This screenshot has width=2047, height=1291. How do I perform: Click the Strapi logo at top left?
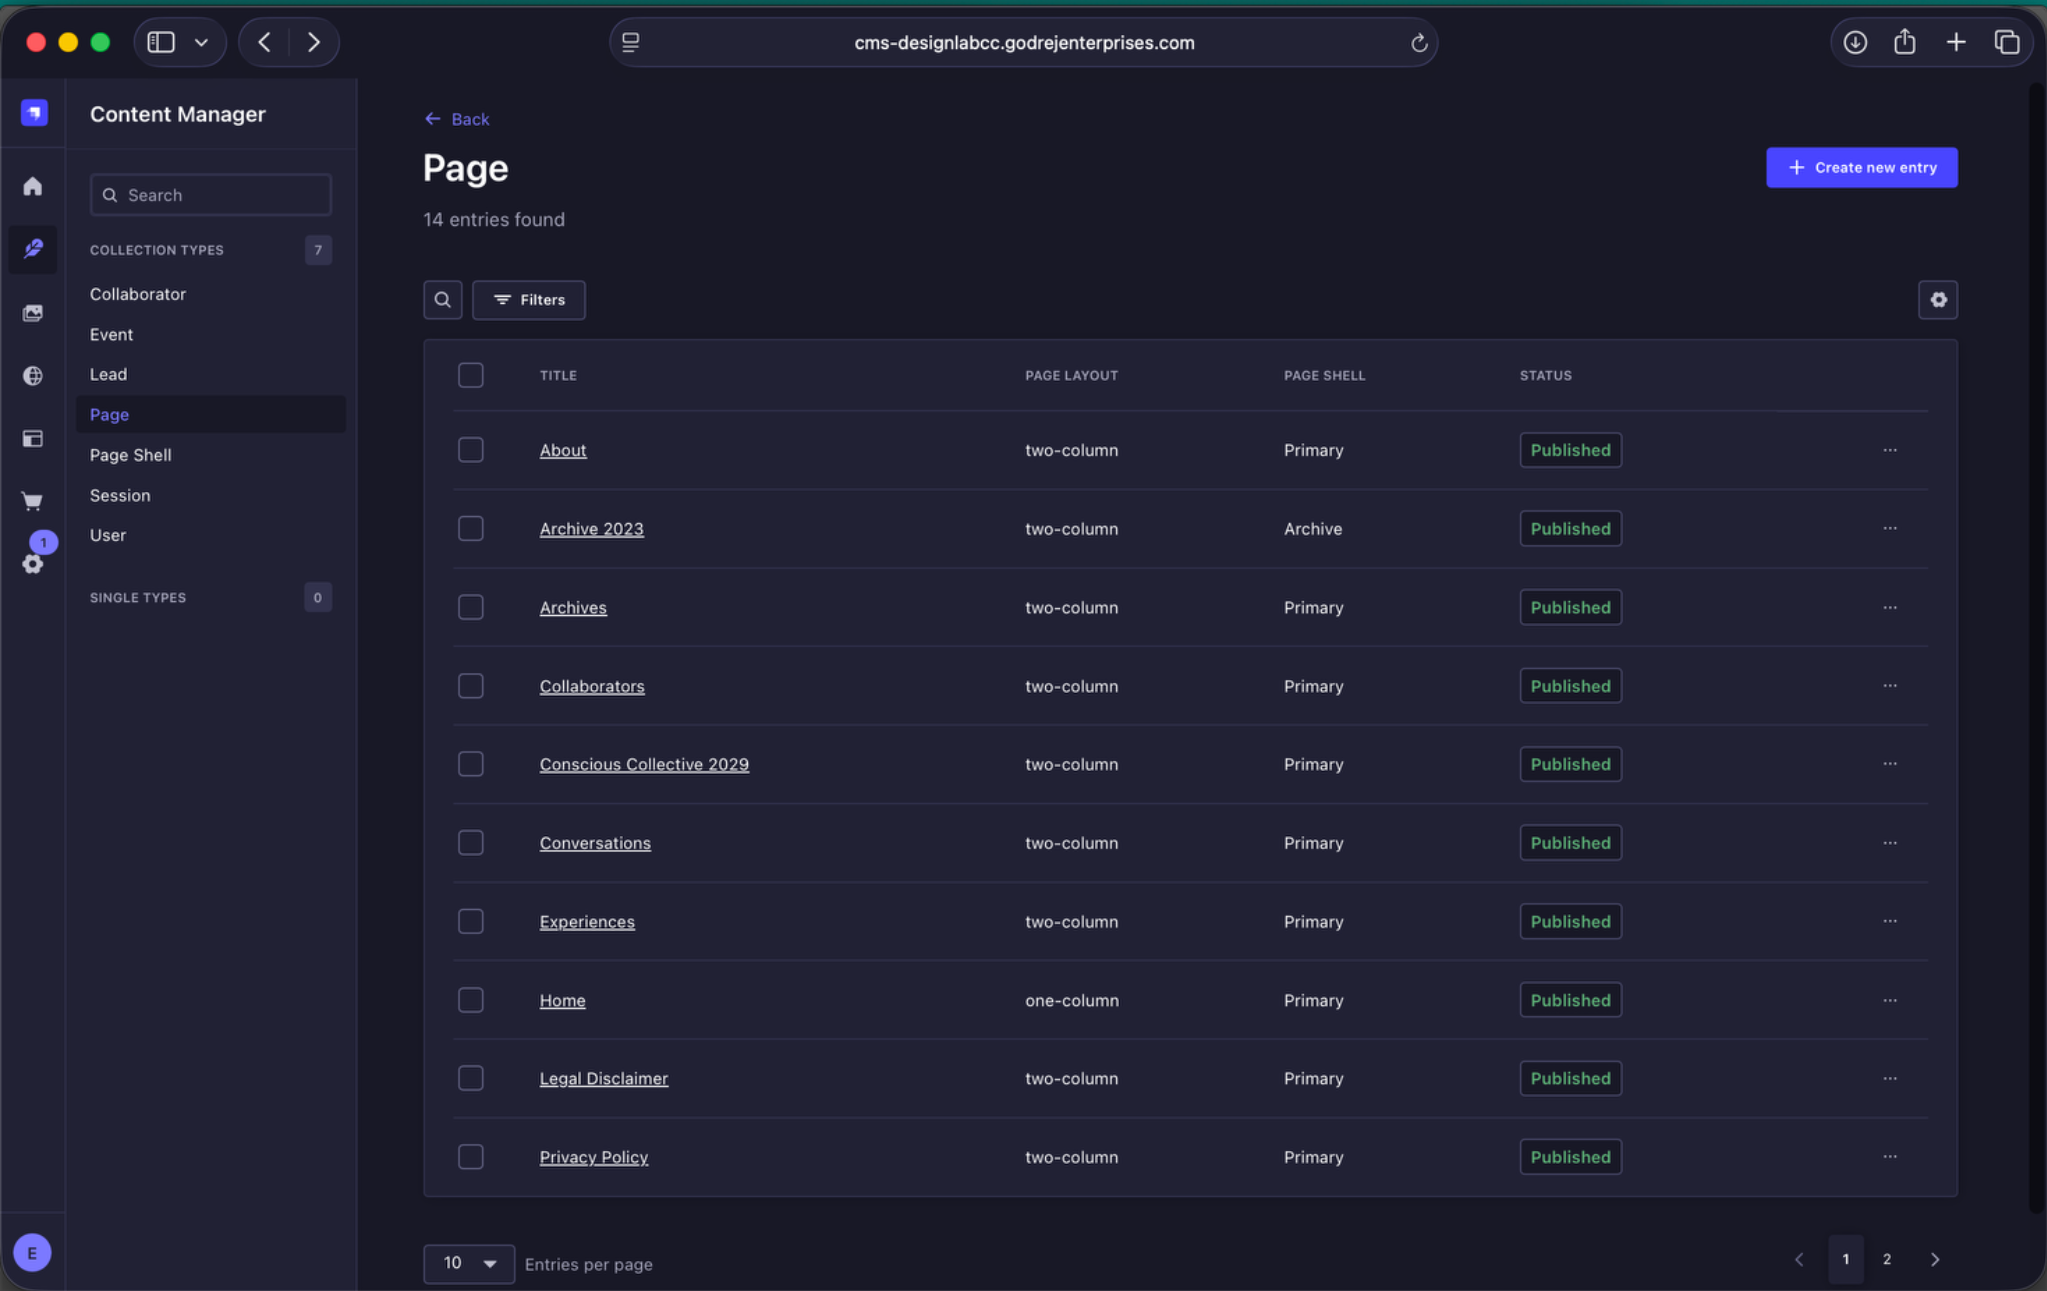click(x=34, y=112)
